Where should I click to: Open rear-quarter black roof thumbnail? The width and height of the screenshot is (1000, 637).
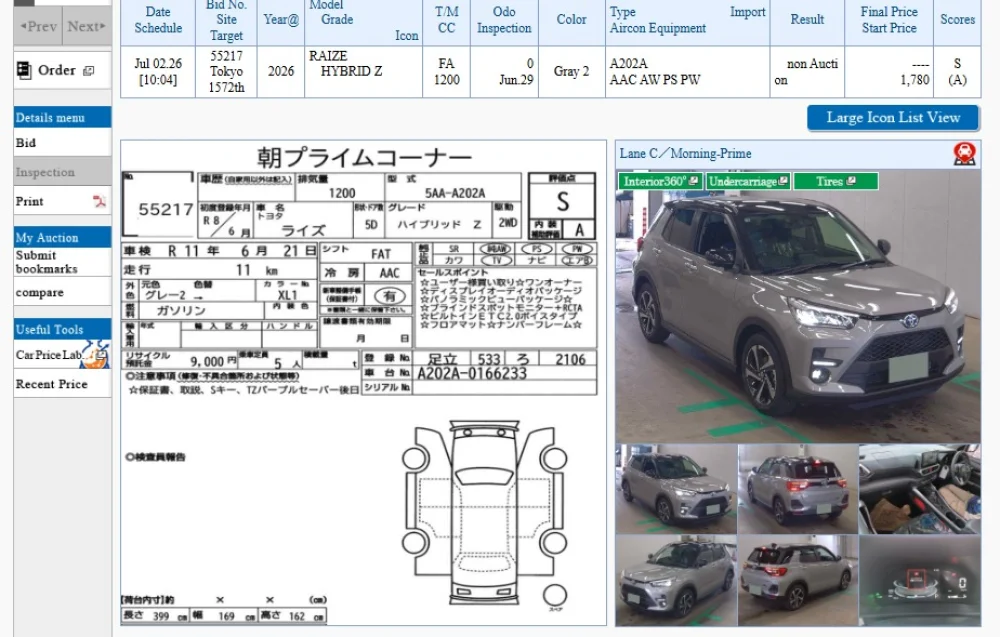[798, 580]
